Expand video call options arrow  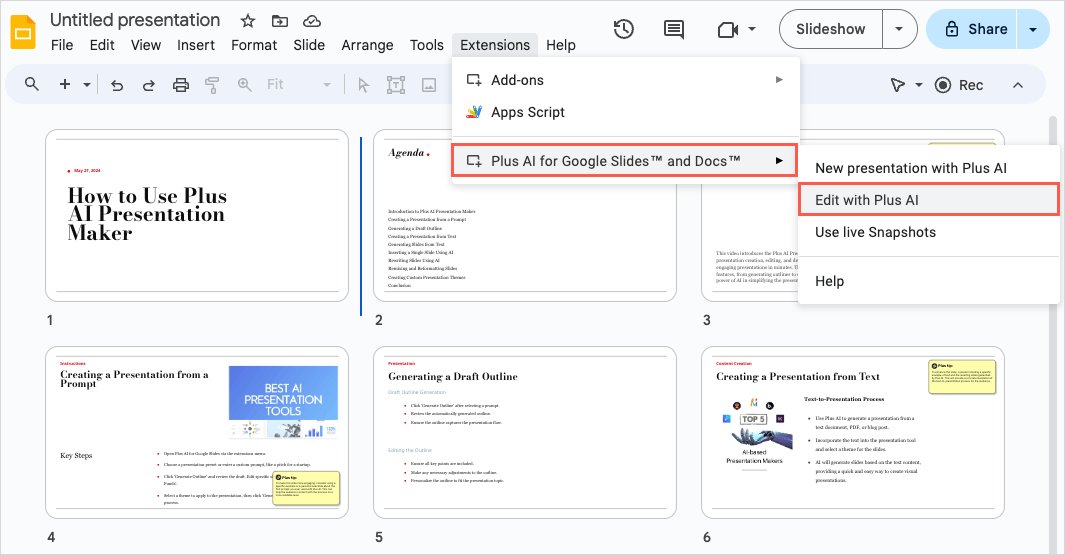[x=752, y=29]
